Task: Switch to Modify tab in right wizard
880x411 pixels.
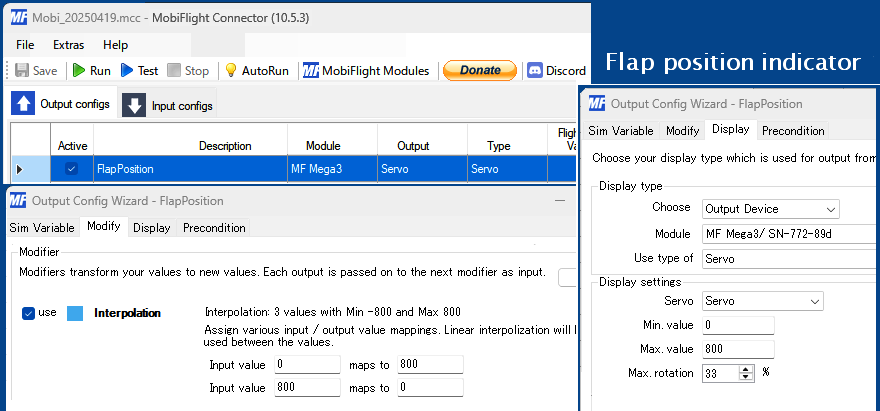Action: [x=682, y=131]
